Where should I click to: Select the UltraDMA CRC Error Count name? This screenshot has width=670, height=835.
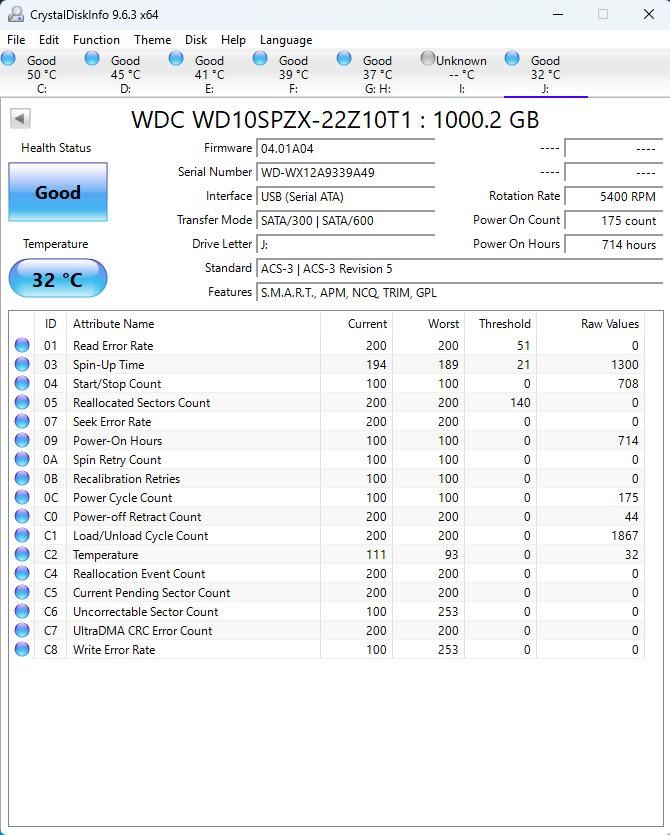click(x=143, y=631)
